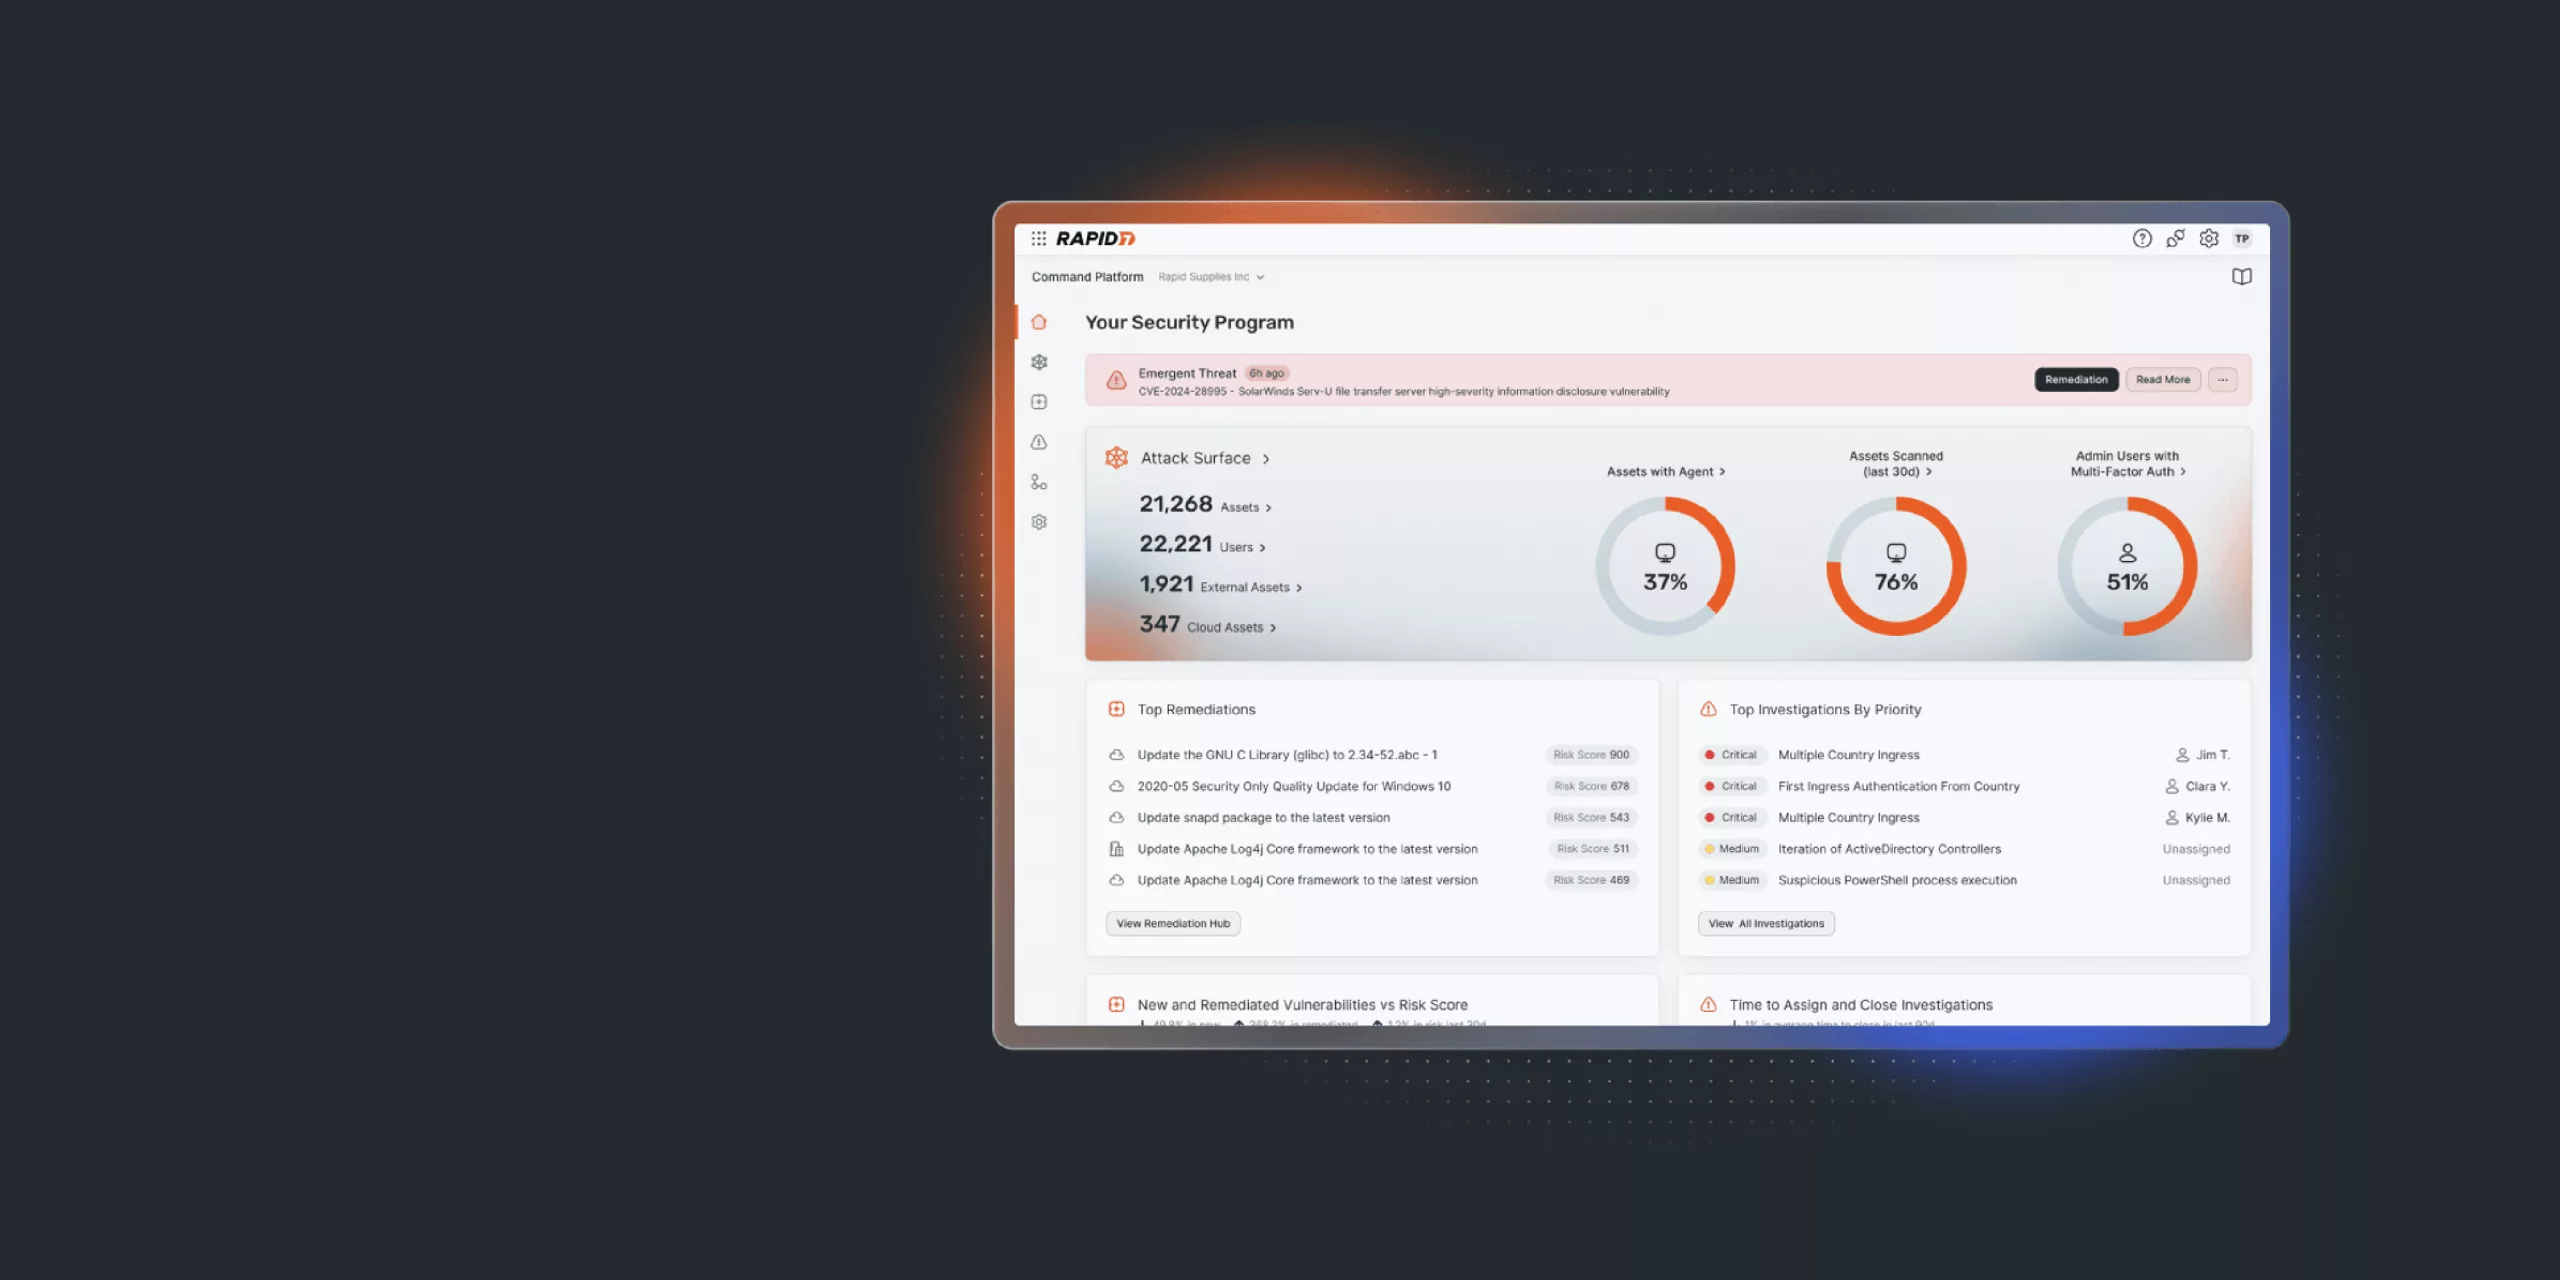This screenshot has height=1280, width=2560.
Task: Open the Command Platform menu item
Action: 1087,277
